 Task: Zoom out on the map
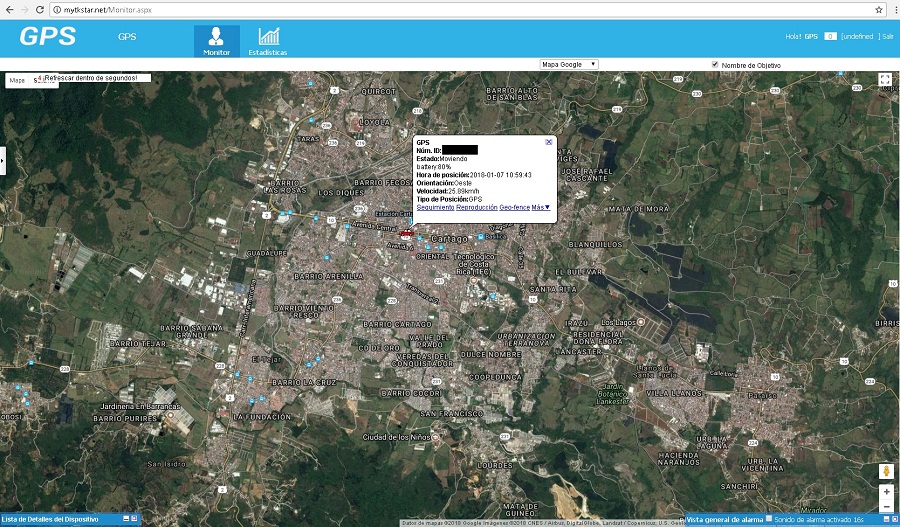tap(886, 507)
